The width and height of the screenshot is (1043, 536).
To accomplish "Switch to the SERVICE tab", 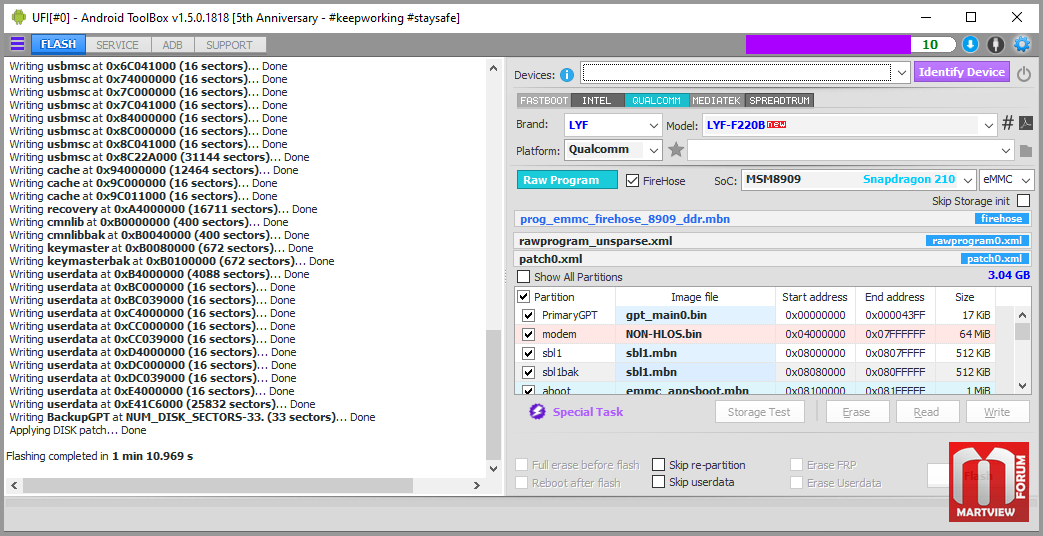I will tap(117, 45).
